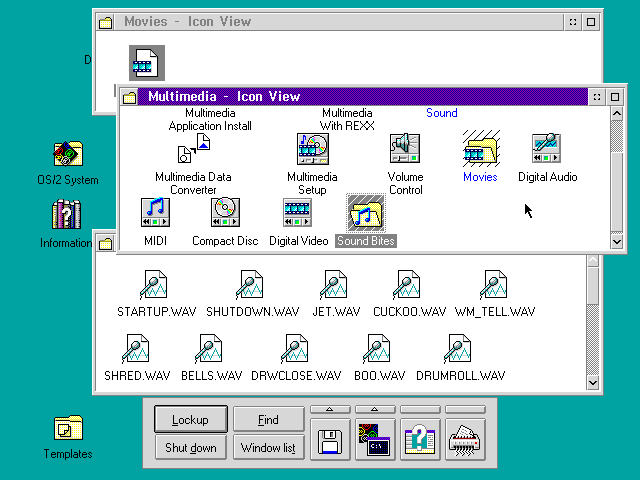The height and width of the screenshot is (480, 640).
Task: Open the Templates desktop folder
Action: point(68,428)
